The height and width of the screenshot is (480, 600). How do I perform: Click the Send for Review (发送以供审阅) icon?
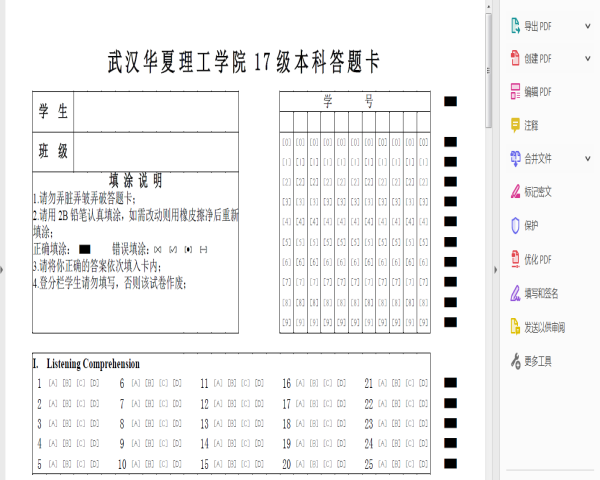point(515,327)
